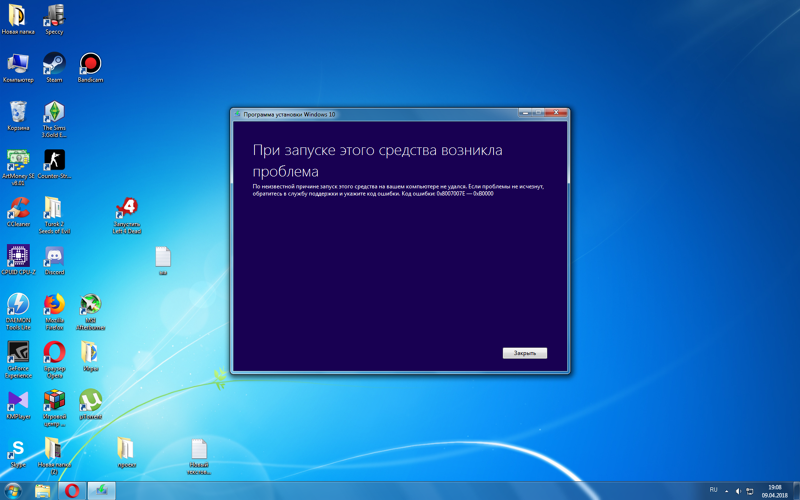
Task: Open DAEMON Tools Lite shortcut
Action: tap(18, 311)
